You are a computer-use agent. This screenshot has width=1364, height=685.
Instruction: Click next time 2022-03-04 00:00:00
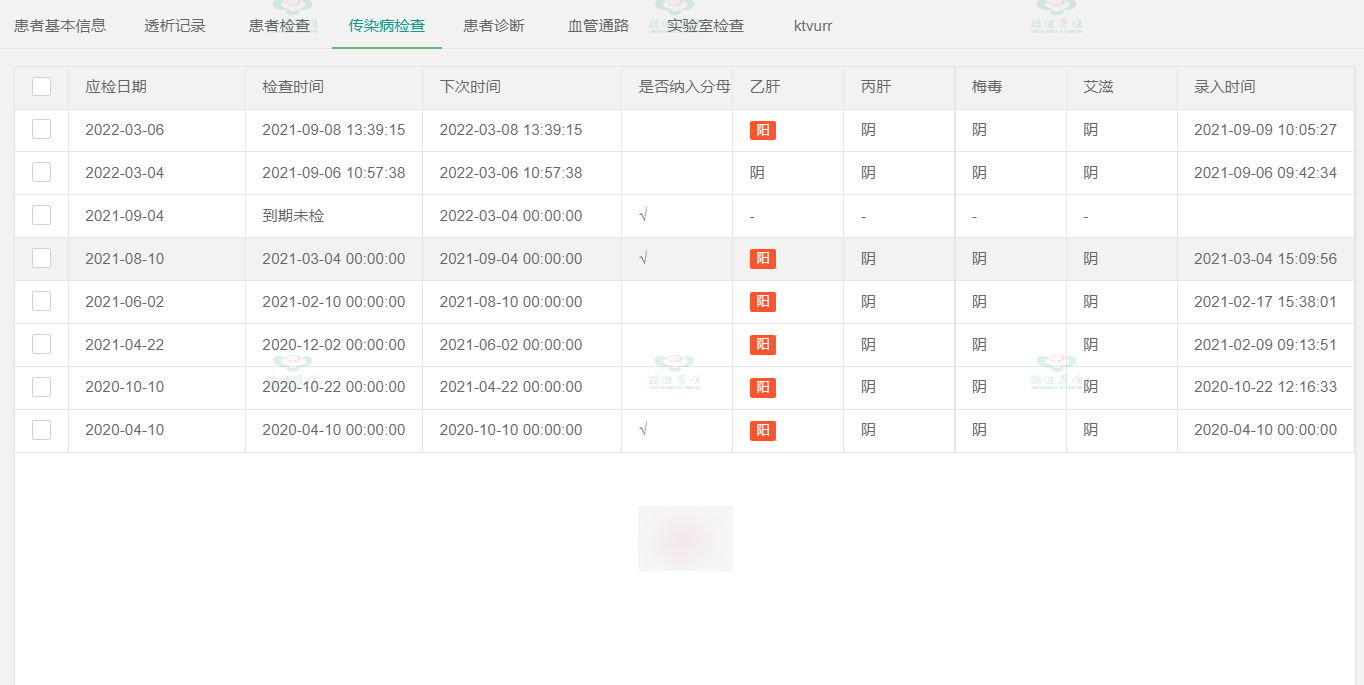click(511, 216)
